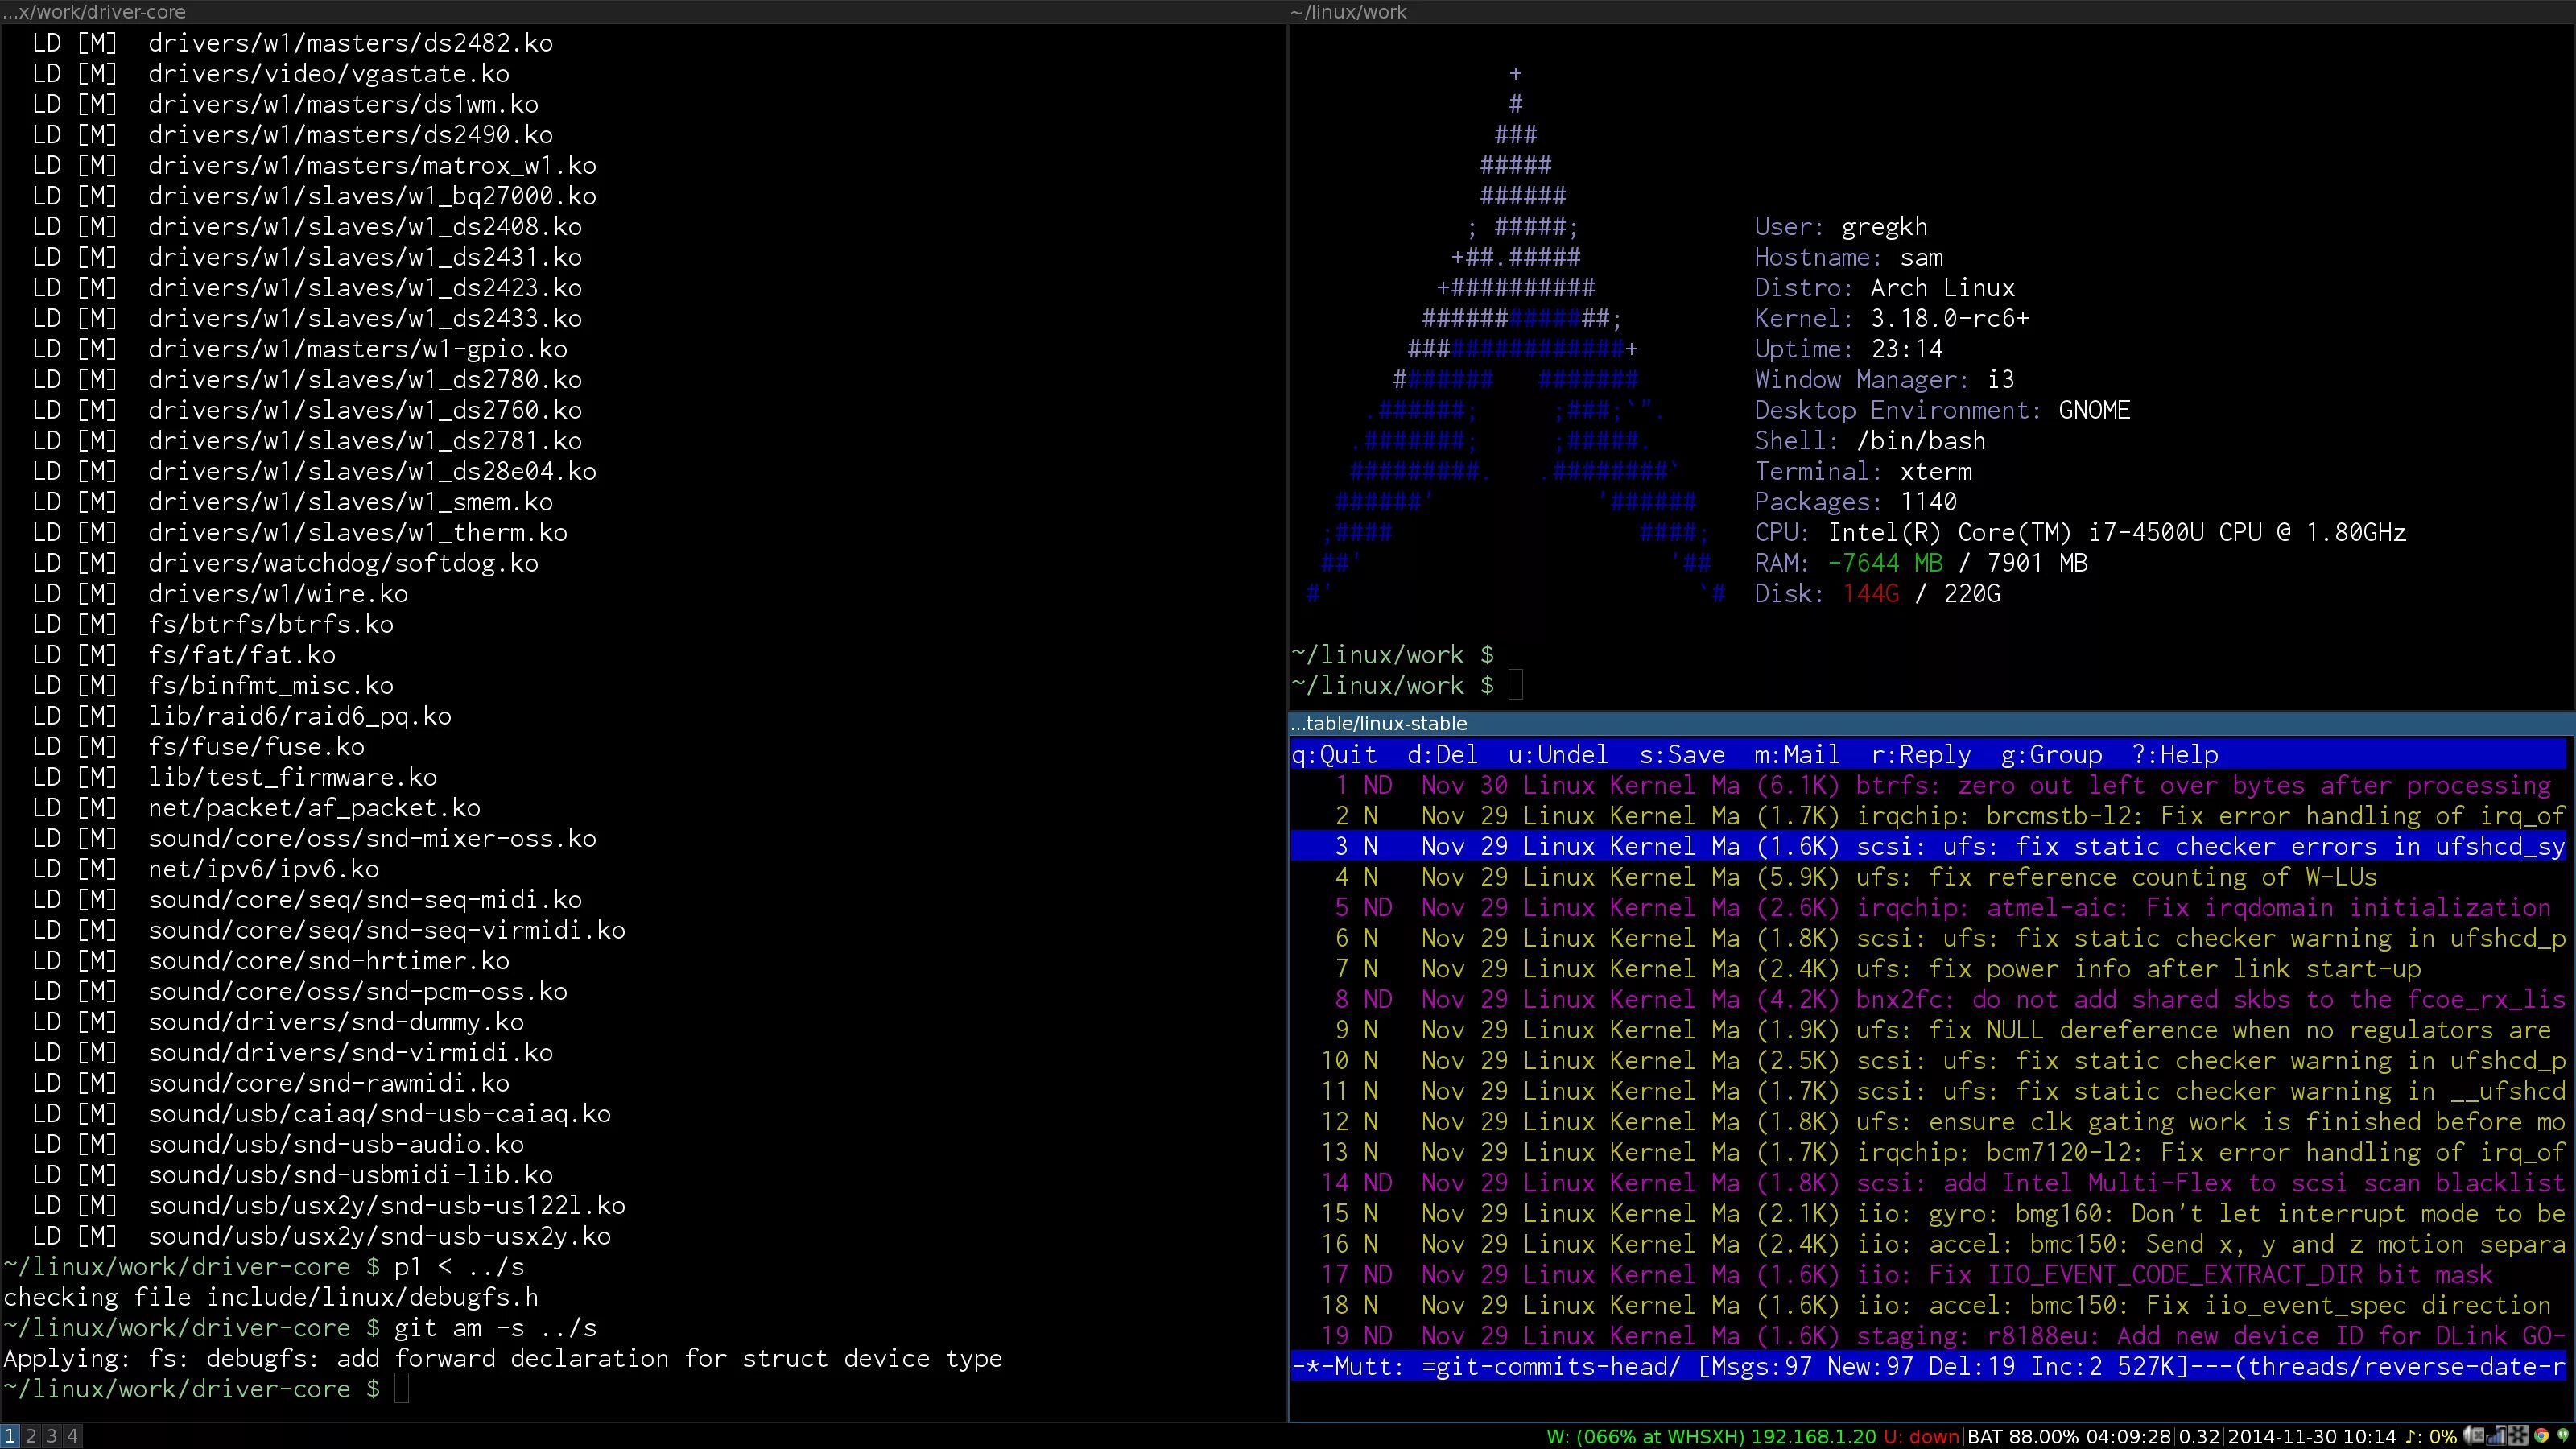Click the Chrome tray icon
The image size is (2576, 1449).
coord(2542,1436)
